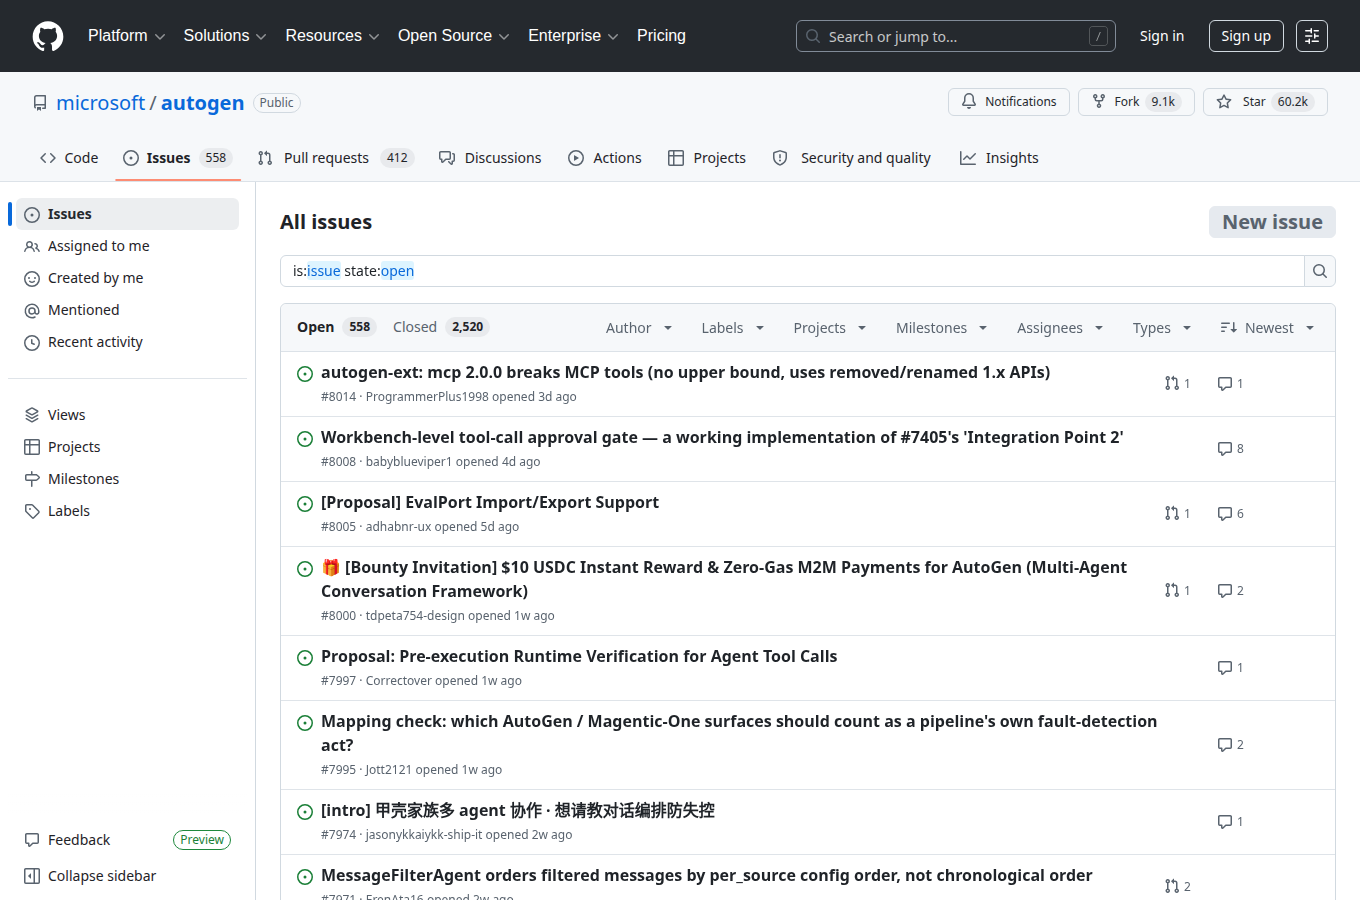Viewport: 1360px width, 900px height.
Task: Click linked pull request icon on Bounty Invitation issue
Action: coord(1171,590)
